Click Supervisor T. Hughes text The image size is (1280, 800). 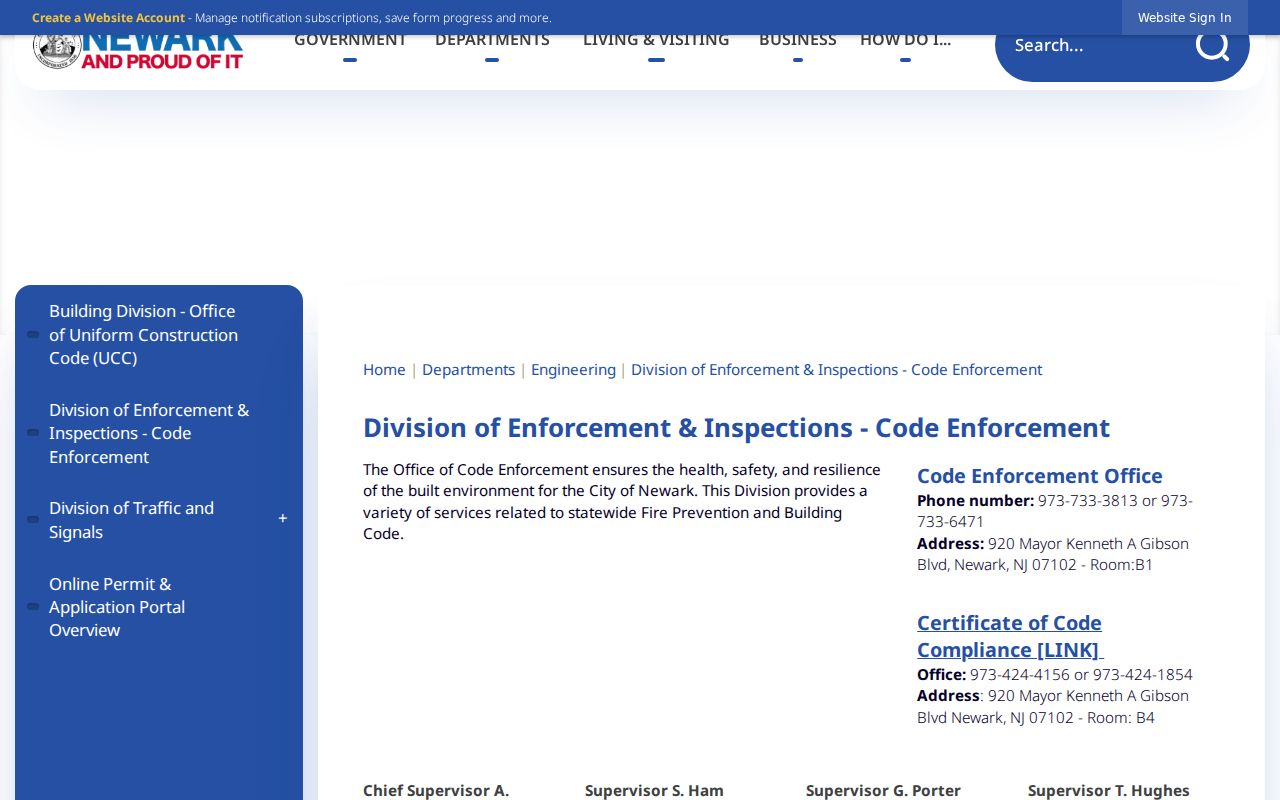tap(1108, 790)
